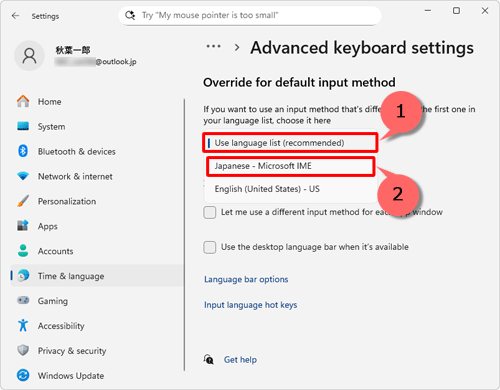Select Personalization in sidebar

pyautogui.click(x=97, y=201)
